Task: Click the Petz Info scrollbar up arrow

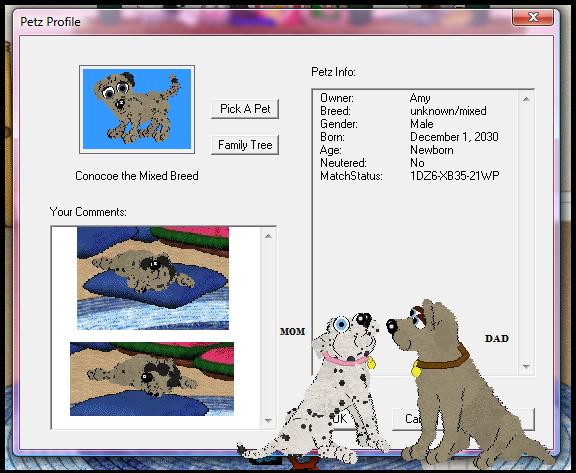Action: point(526,99)
